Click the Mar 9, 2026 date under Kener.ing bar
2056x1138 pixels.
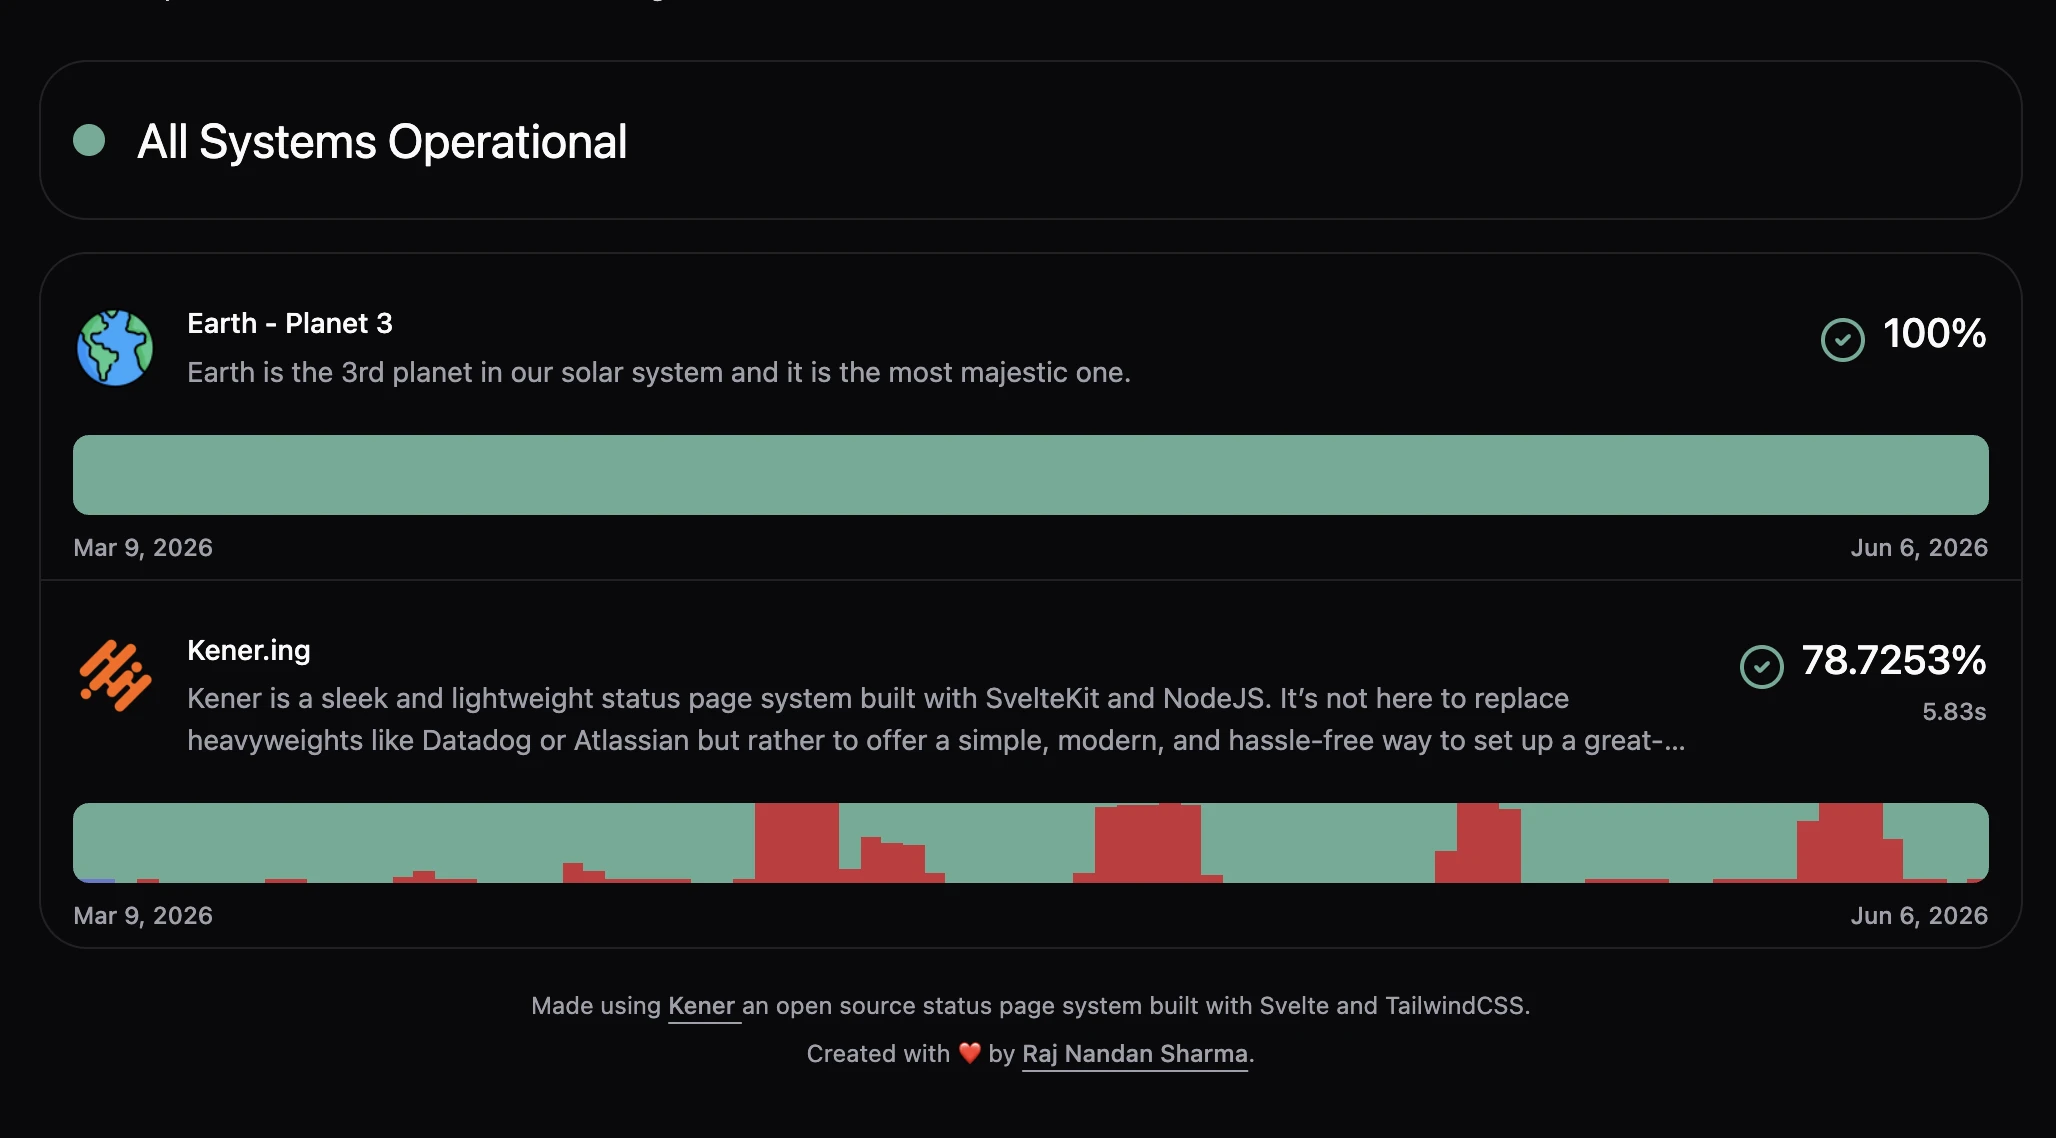(143, 915)
